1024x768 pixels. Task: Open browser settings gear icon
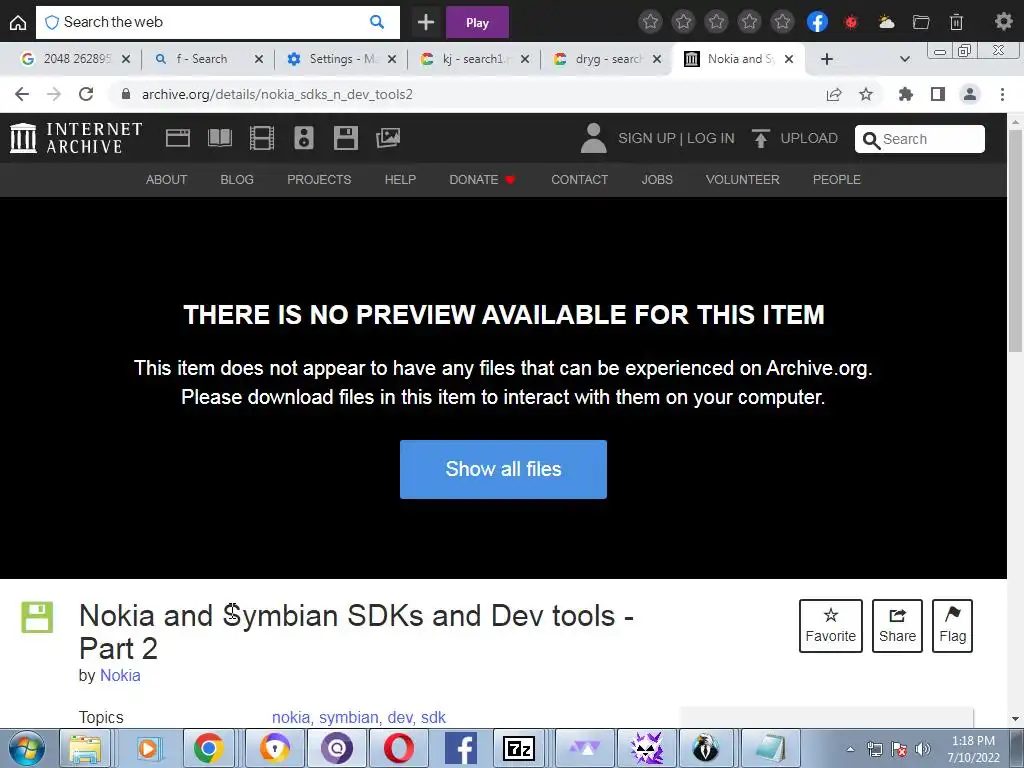[x=1003, y=22]
